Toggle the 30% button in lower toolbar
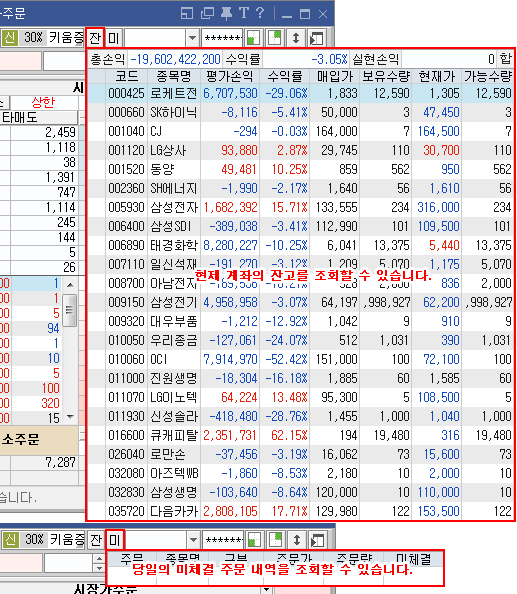 click(x=34, y=539)
